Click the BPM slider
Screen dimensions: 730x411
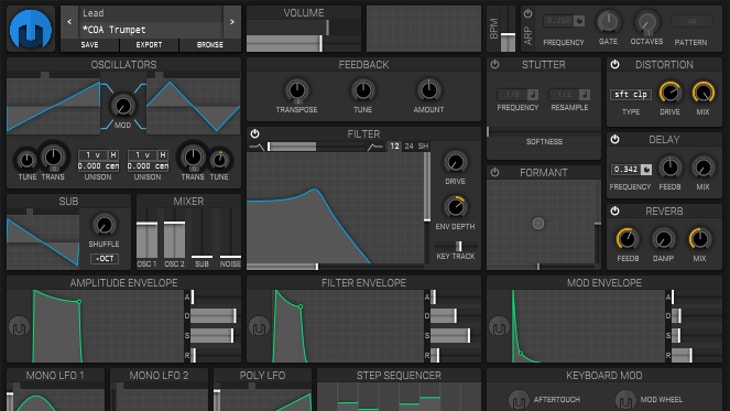click(508, 29)
